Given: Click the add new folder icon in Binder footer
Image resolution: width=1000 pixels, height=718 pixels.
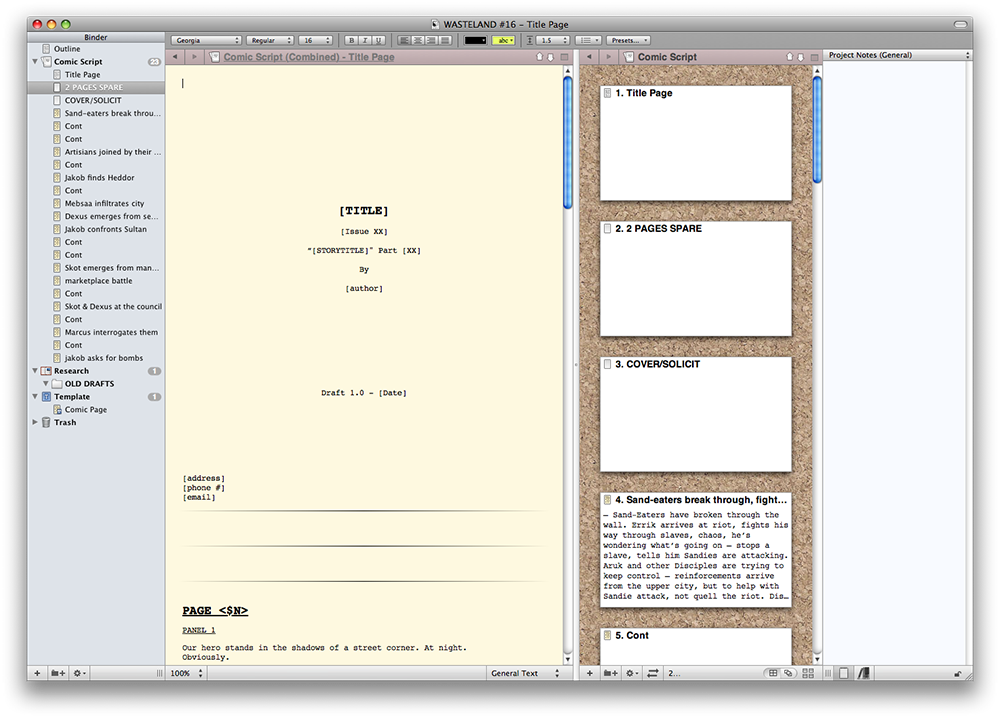Looking at the screenshot, I should pyautogui.click(x=59, y=673).
